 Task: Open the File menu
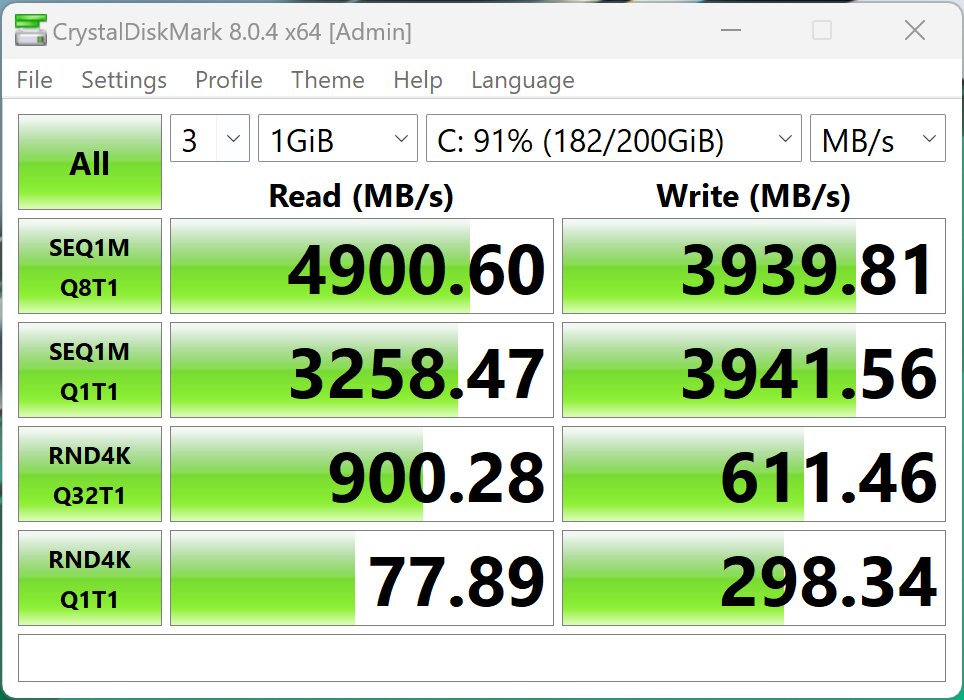pos(34,80)
